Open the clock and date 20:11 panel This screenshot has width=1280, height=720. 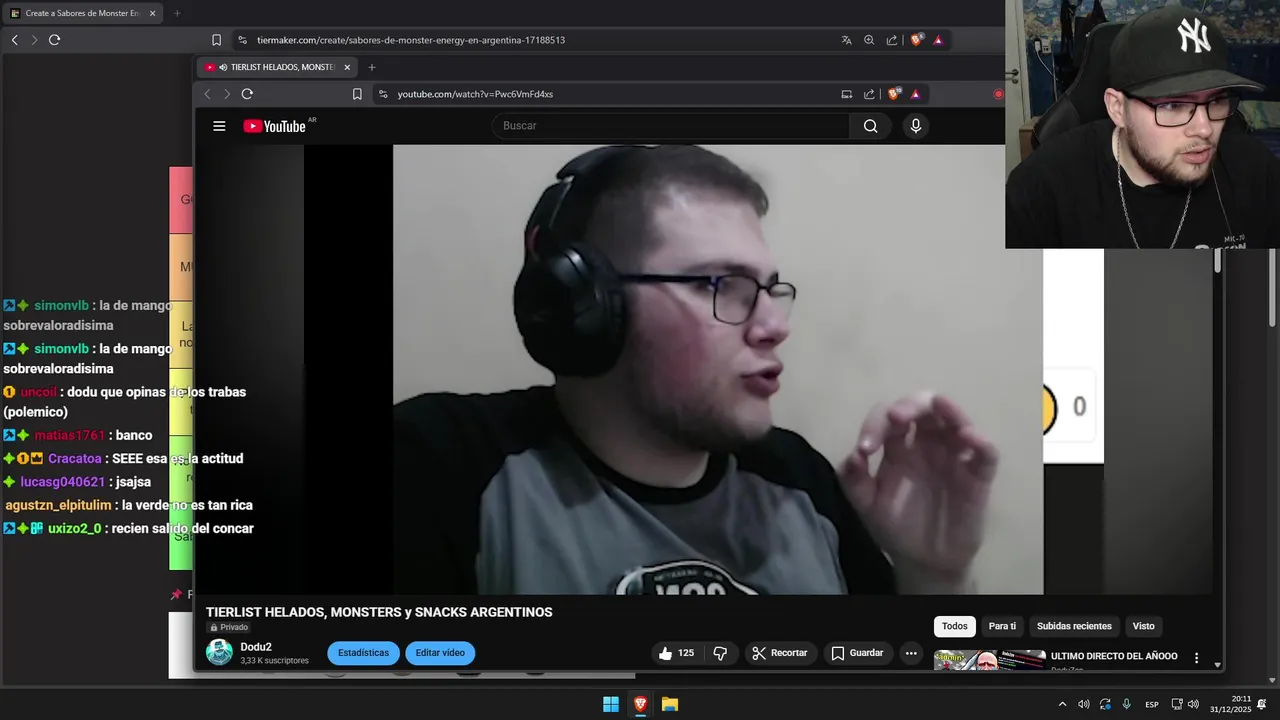[1230, 704]
